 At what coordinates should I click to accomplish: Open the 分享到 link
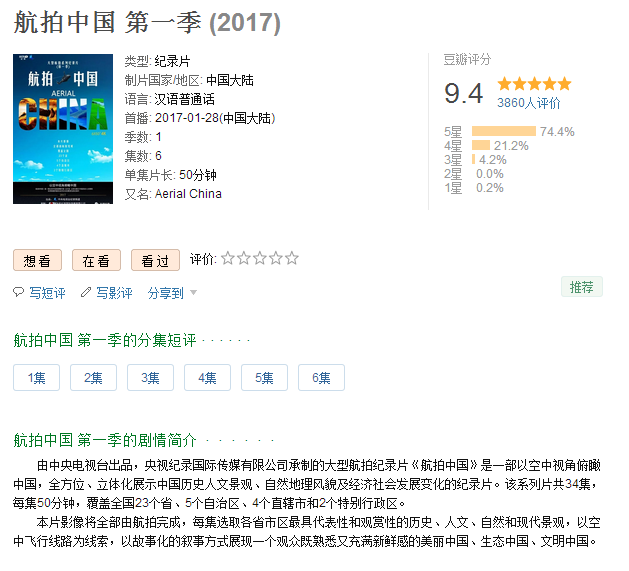point(166,293)
